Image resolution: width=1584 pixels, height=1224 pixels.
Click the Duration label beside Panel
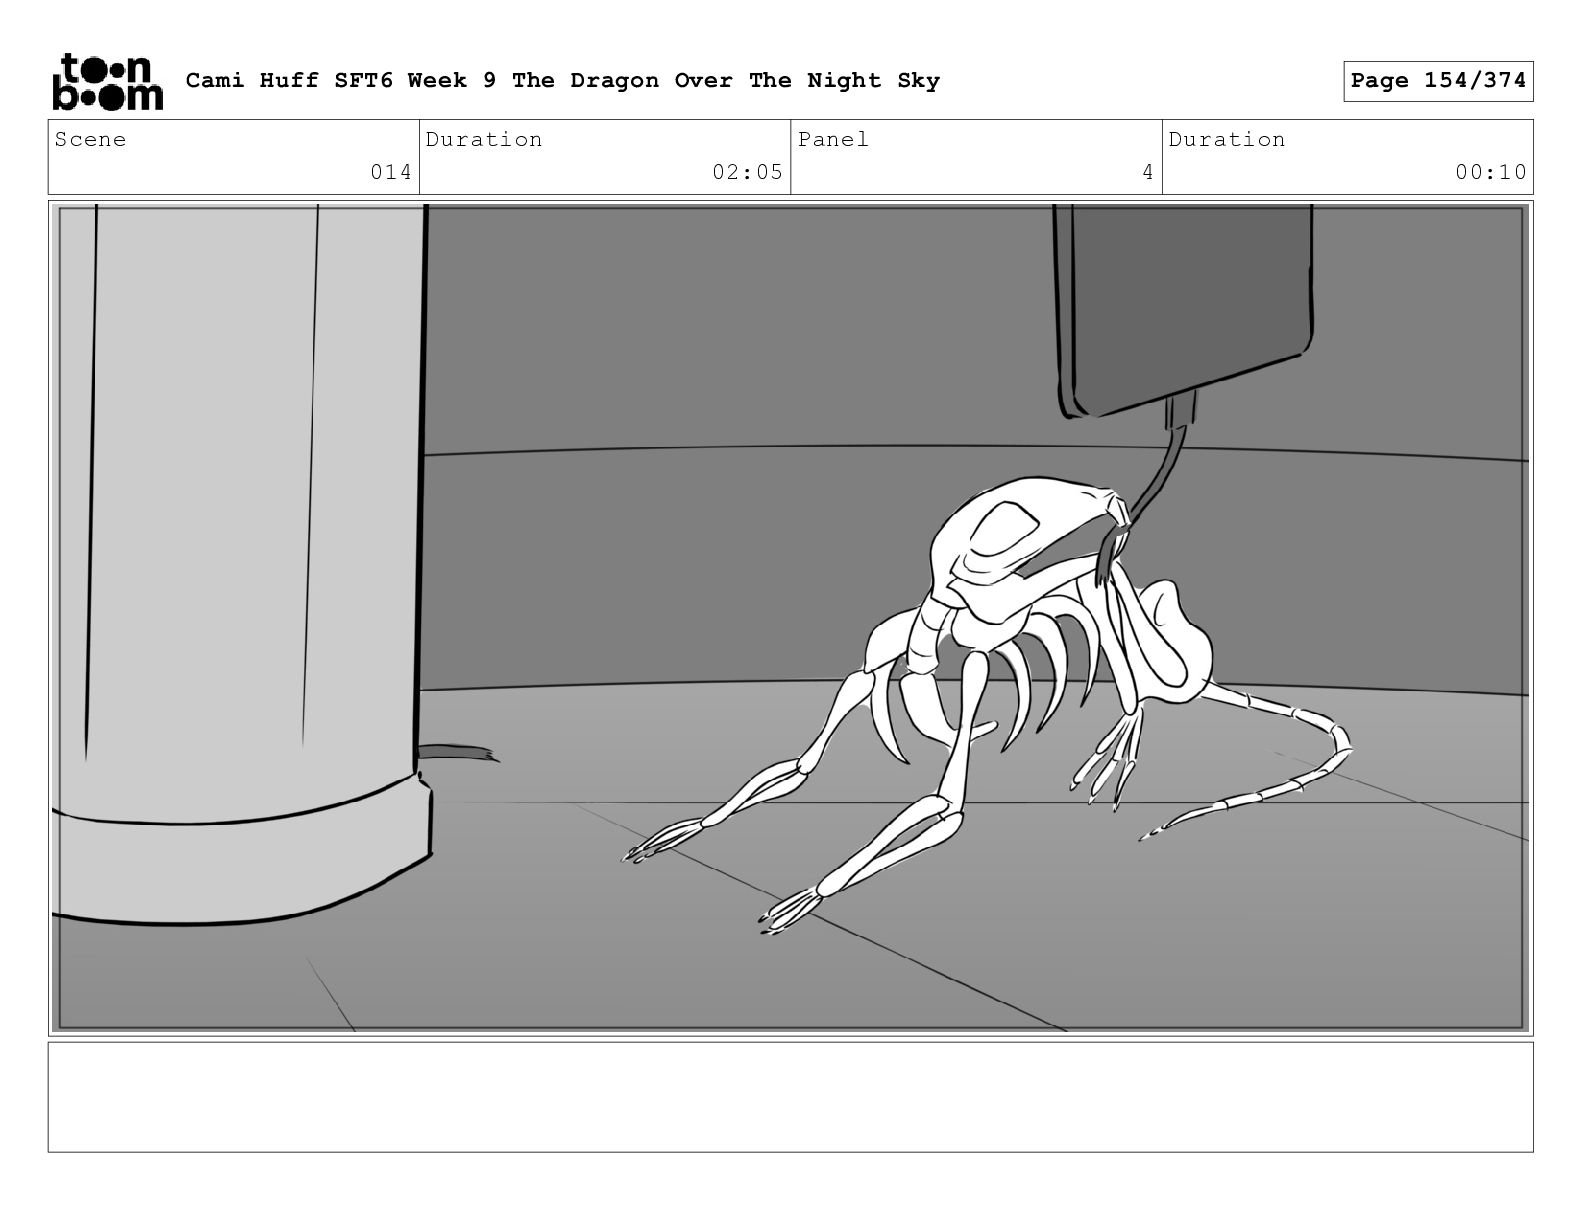tap(1227, 139)
